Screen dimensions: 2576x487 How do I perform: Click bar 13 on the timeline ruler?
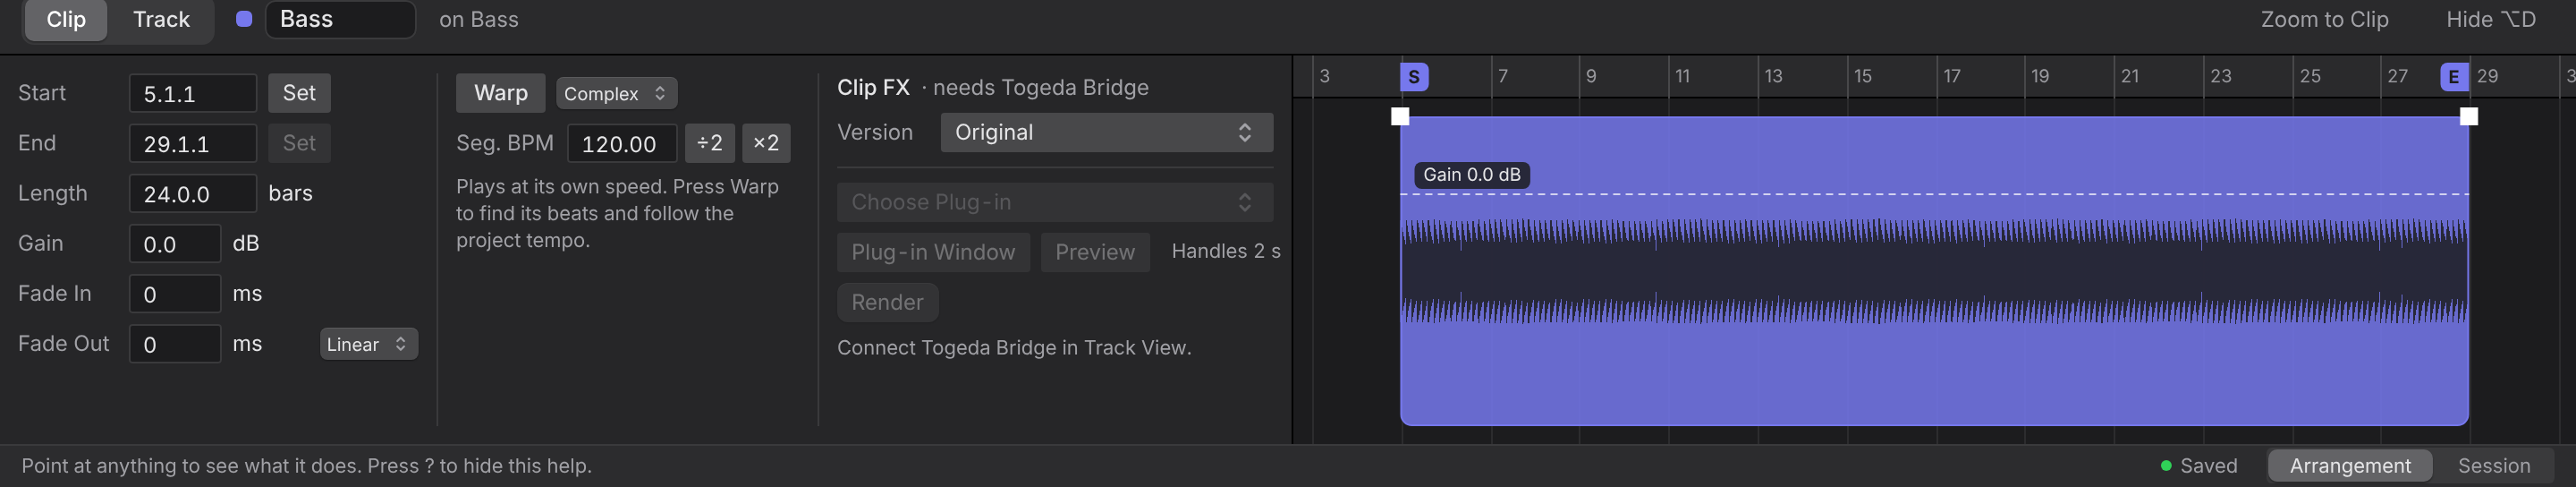tap(1773, 76)
